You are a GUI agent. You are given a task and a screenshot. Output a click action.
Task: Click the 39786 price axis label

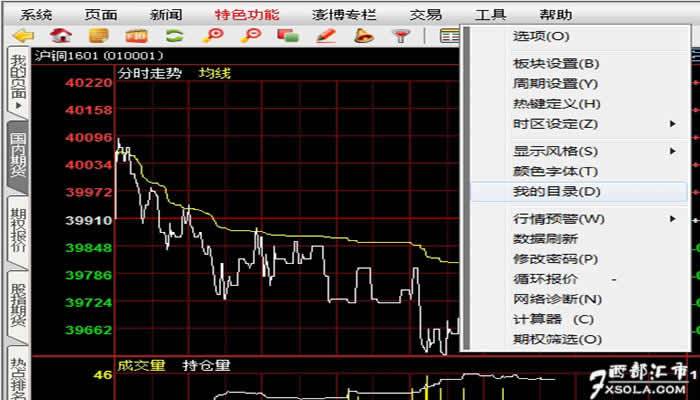tap(89, 275)
